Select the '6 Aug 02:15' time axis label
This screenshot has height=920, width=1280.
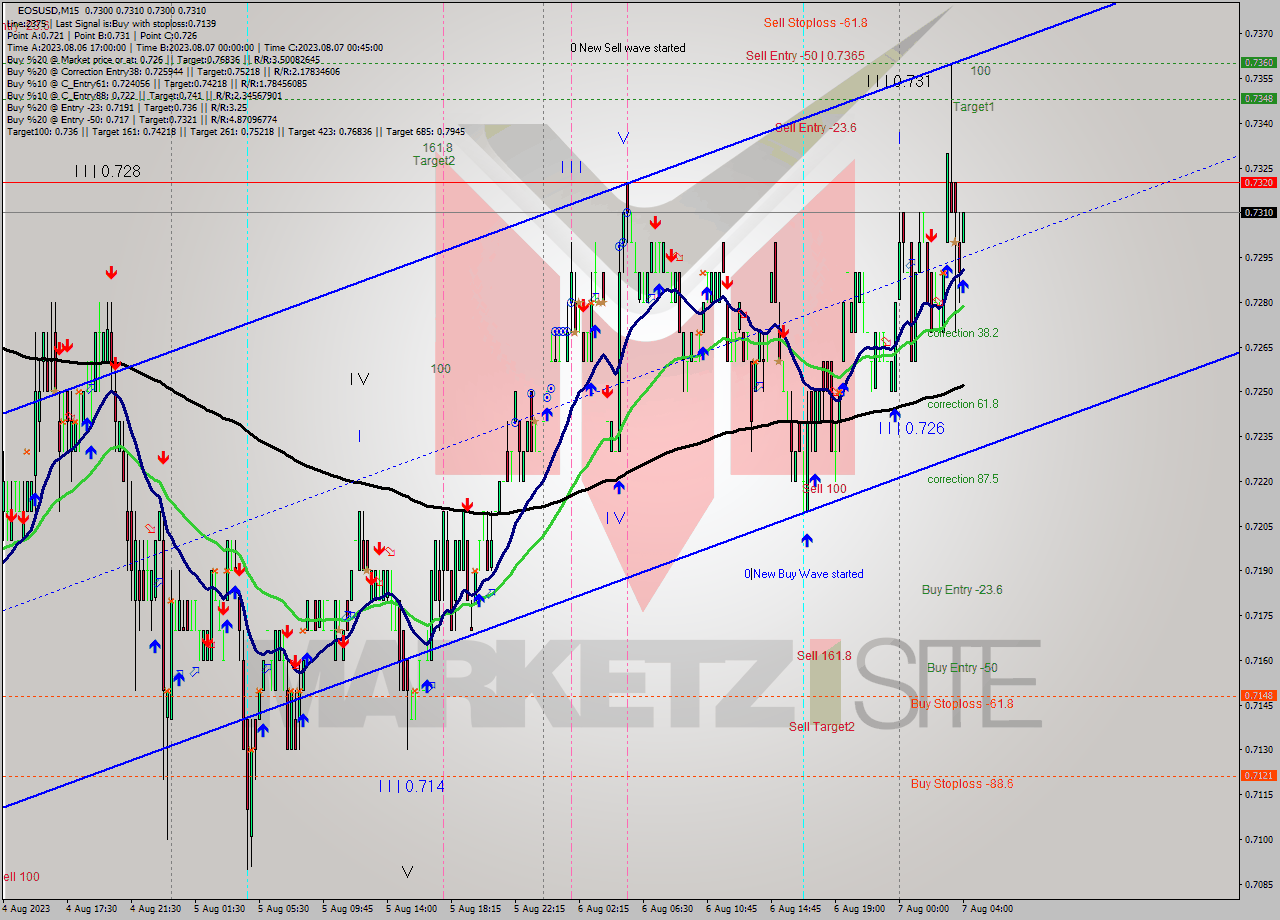click(603, 909)
